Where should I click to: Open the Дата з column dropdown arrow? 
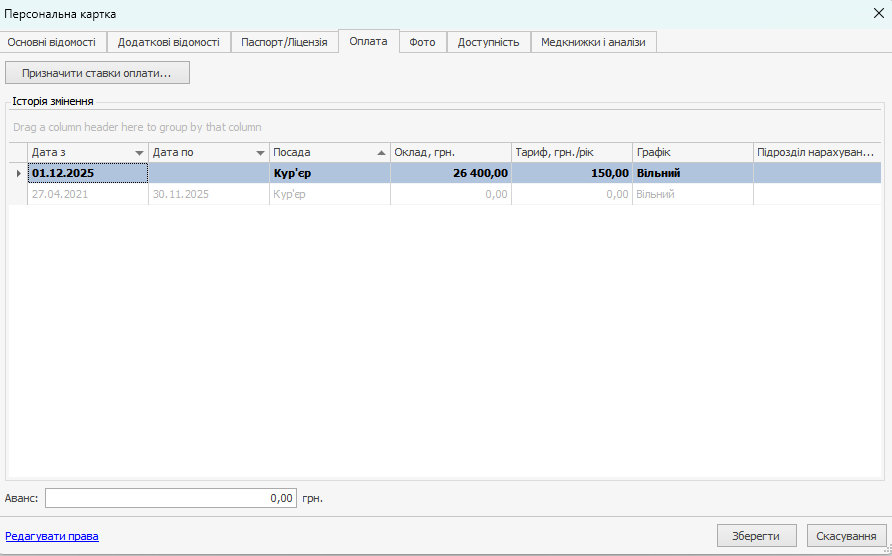[x=139, y=152]
